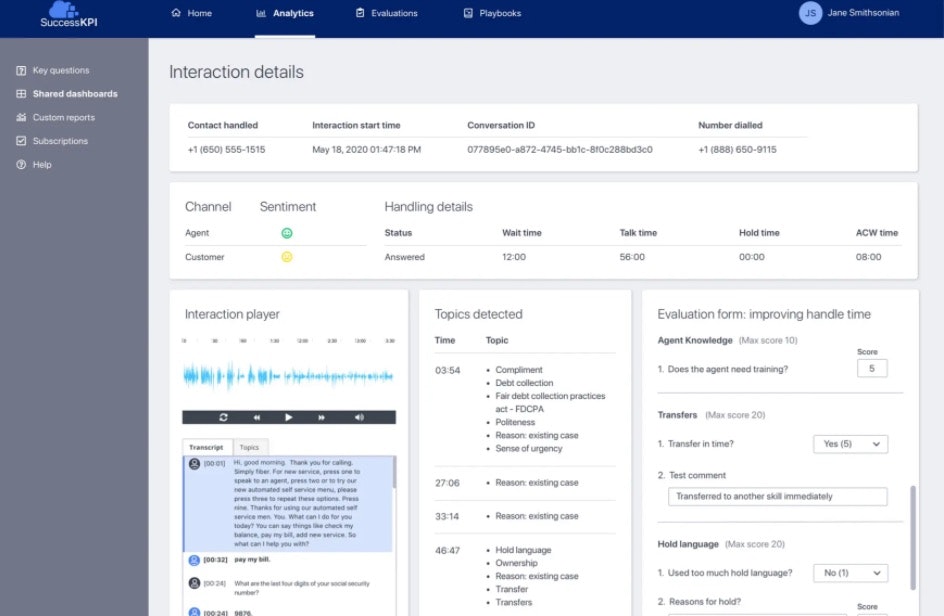Open the Help icon in sidebar

click(22, 164)
